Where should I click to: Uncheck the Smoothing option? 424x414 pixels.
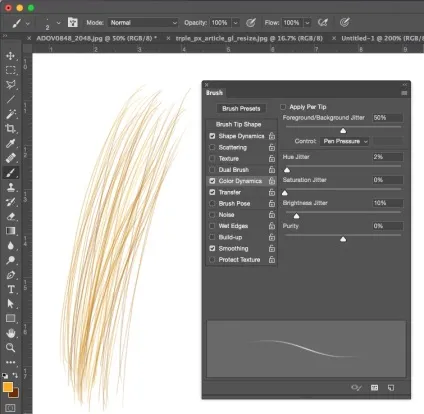212,248
